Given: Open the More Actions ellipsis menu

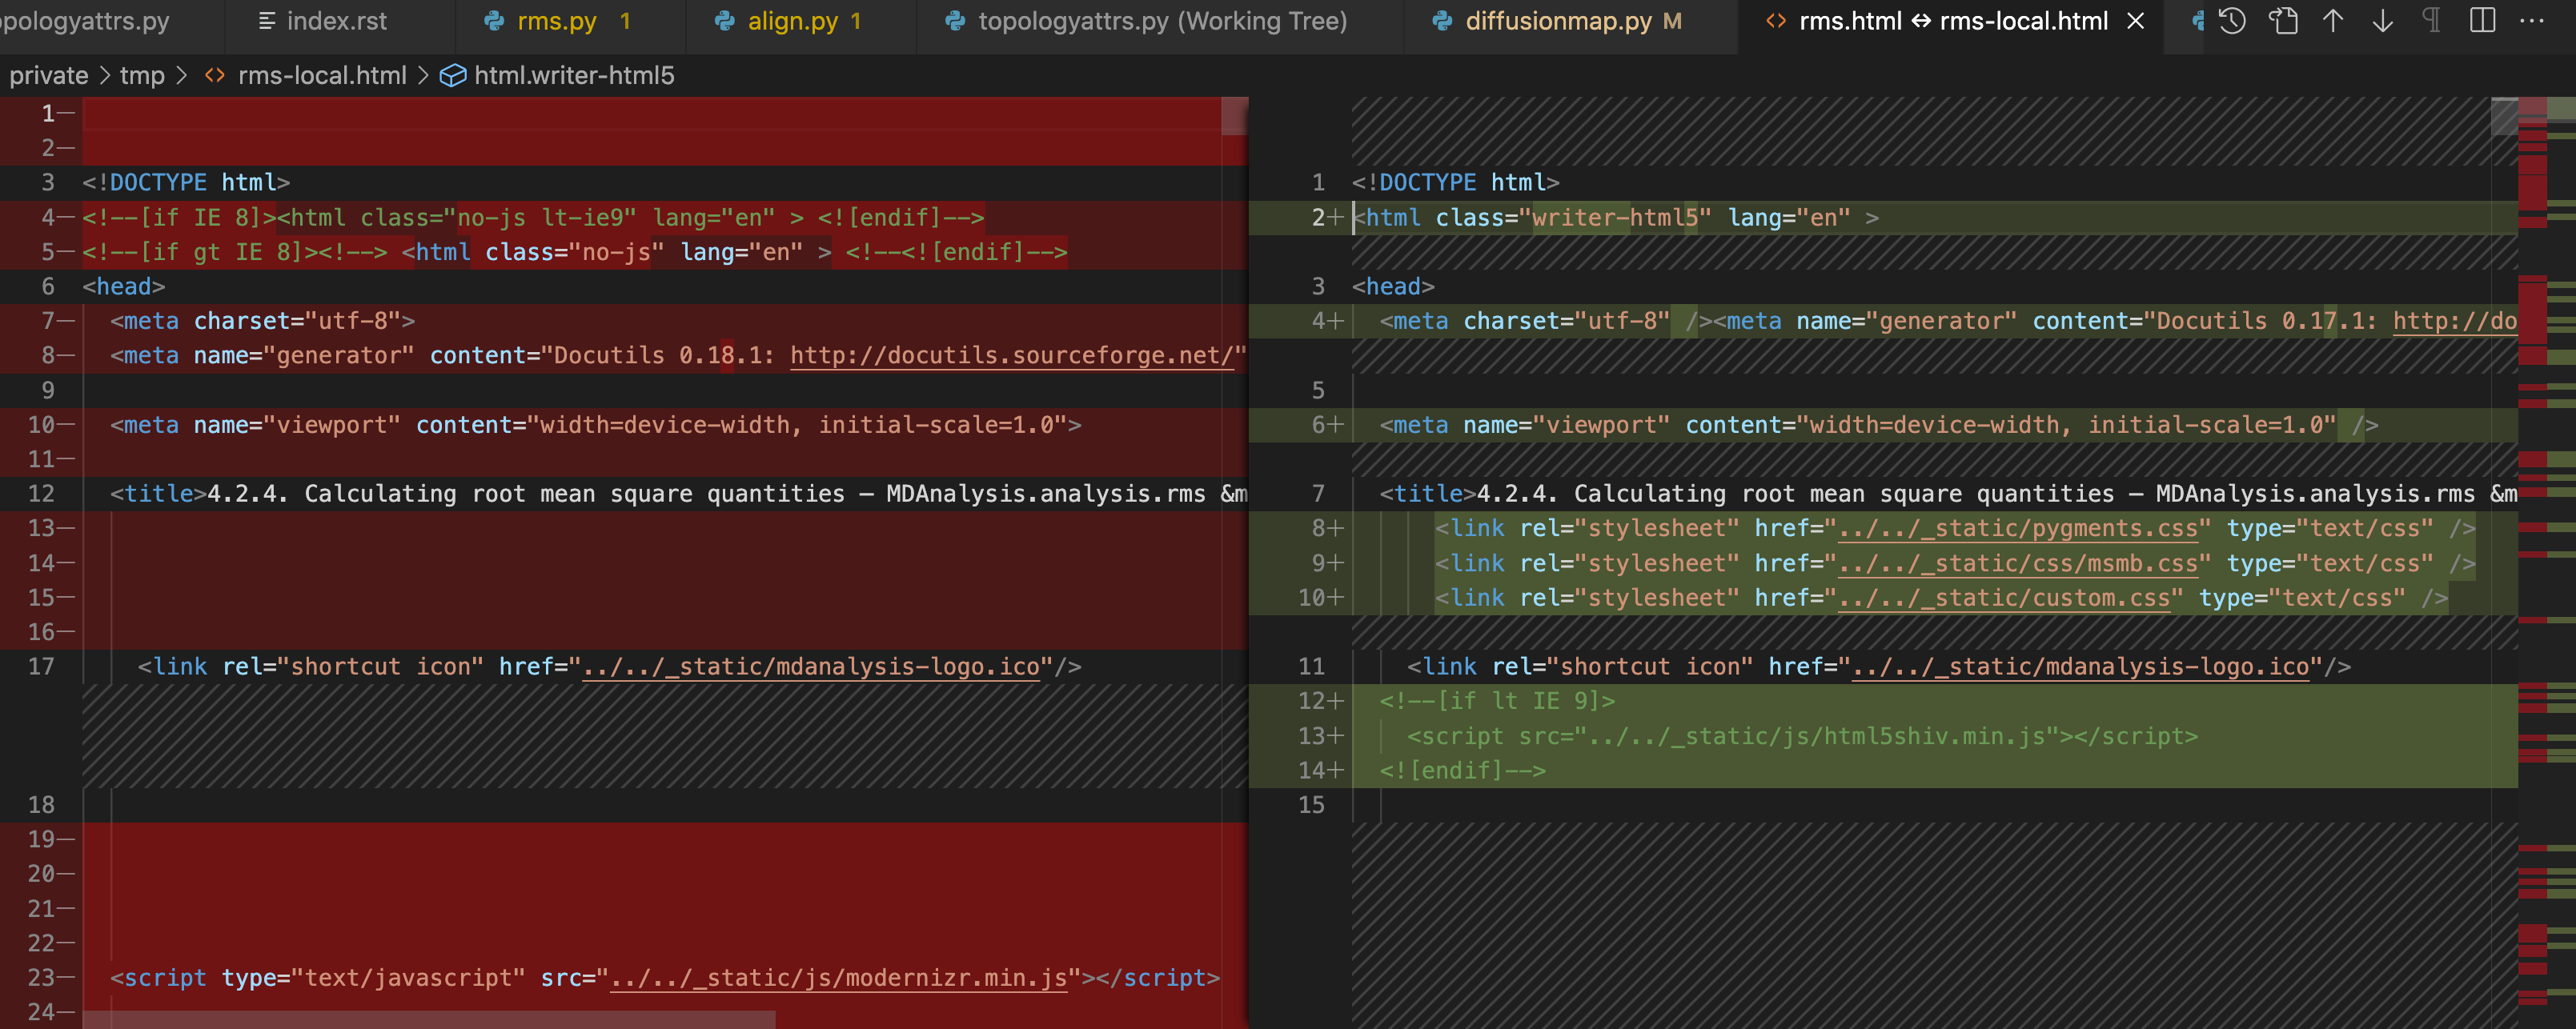Looking at the screenshot, I should [2532, 21].
